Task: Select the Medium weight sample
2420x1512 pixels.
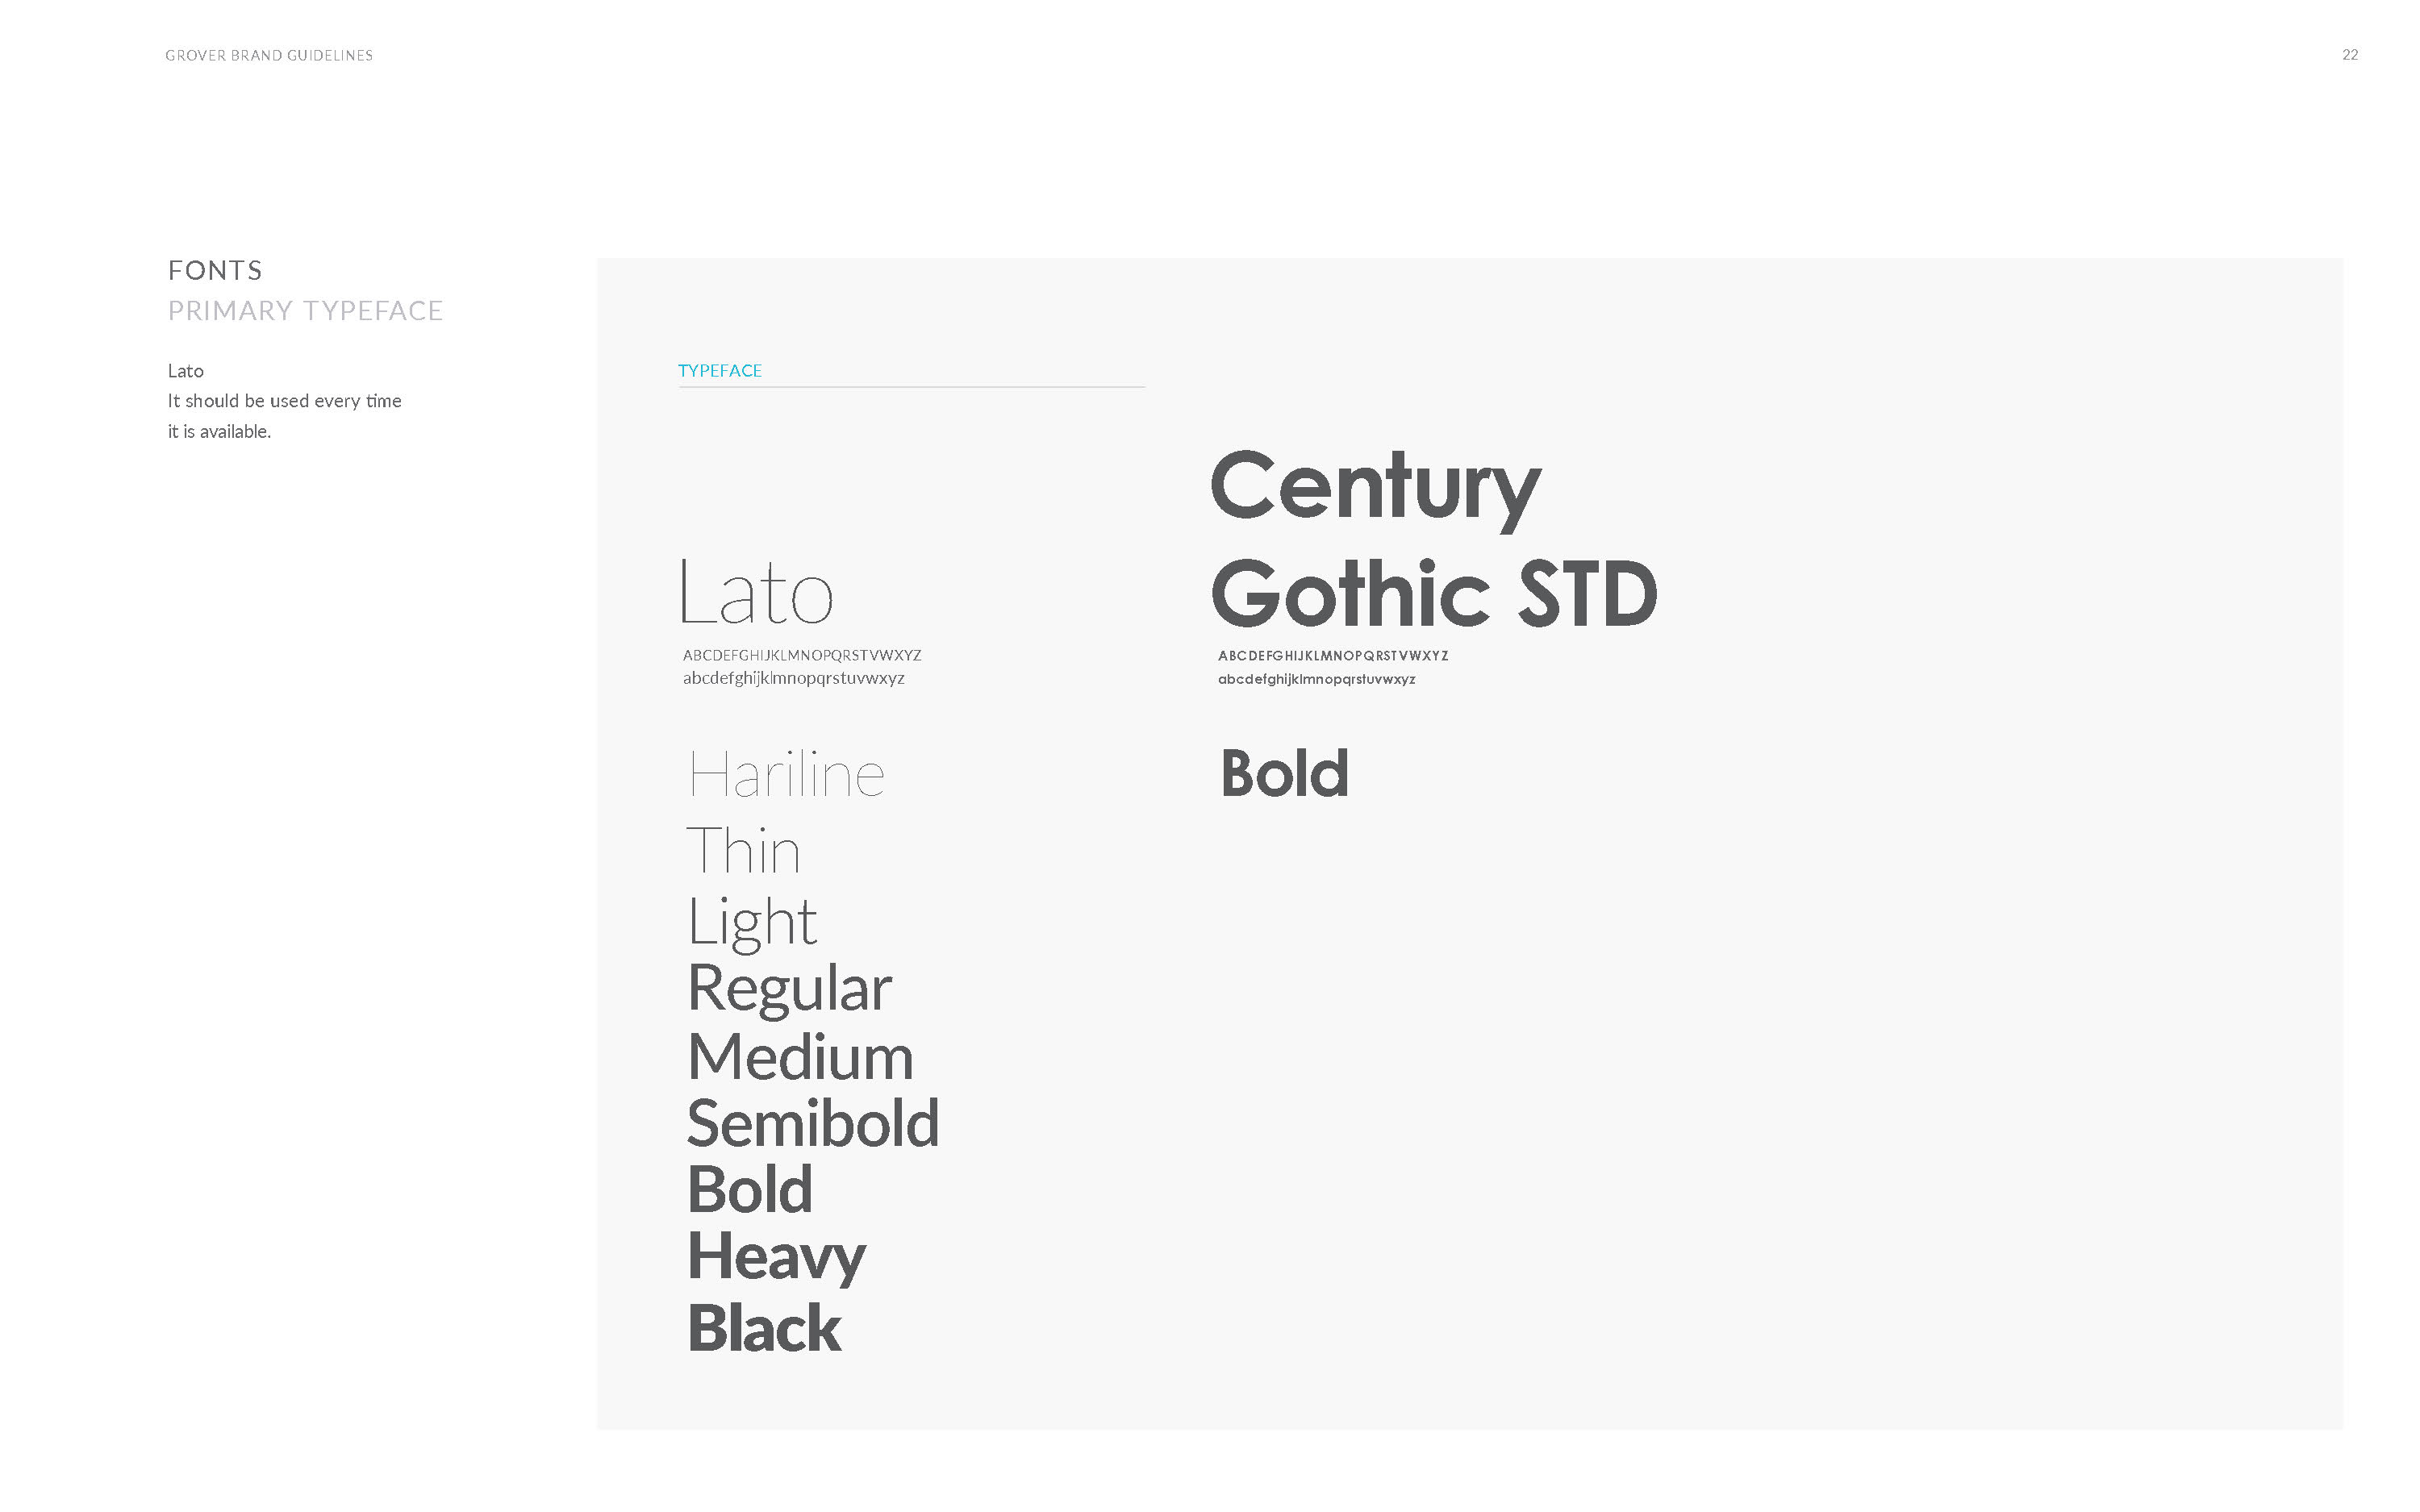Action: [800, 1056]
